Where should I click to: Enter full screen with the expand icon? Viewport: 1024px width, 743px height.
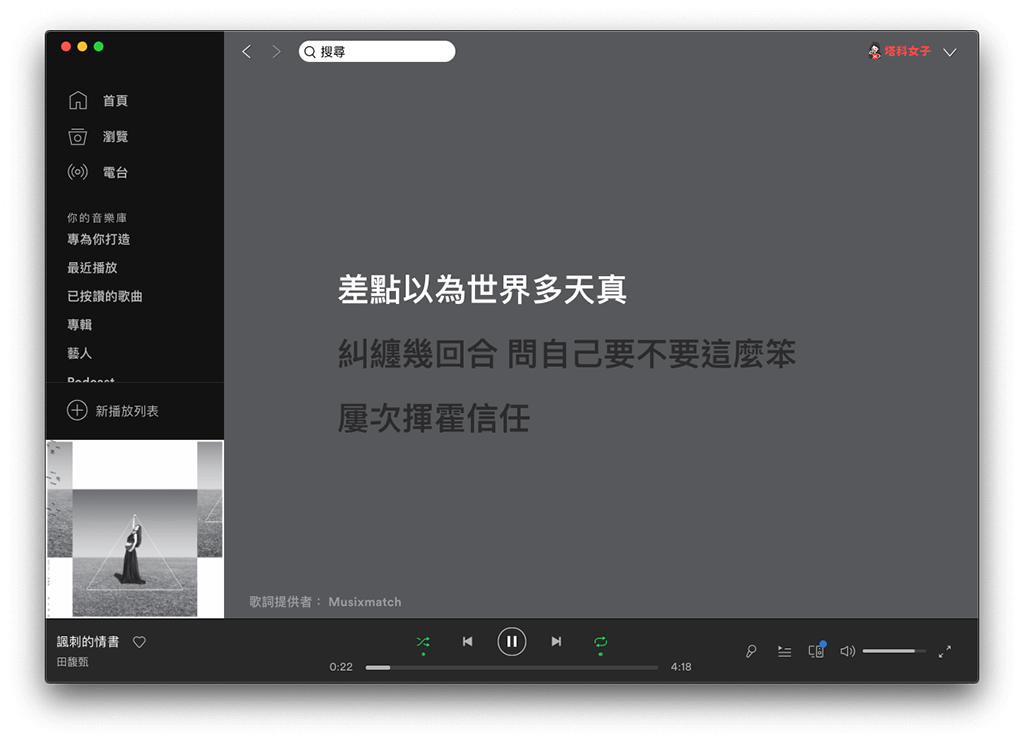[945, 652]
